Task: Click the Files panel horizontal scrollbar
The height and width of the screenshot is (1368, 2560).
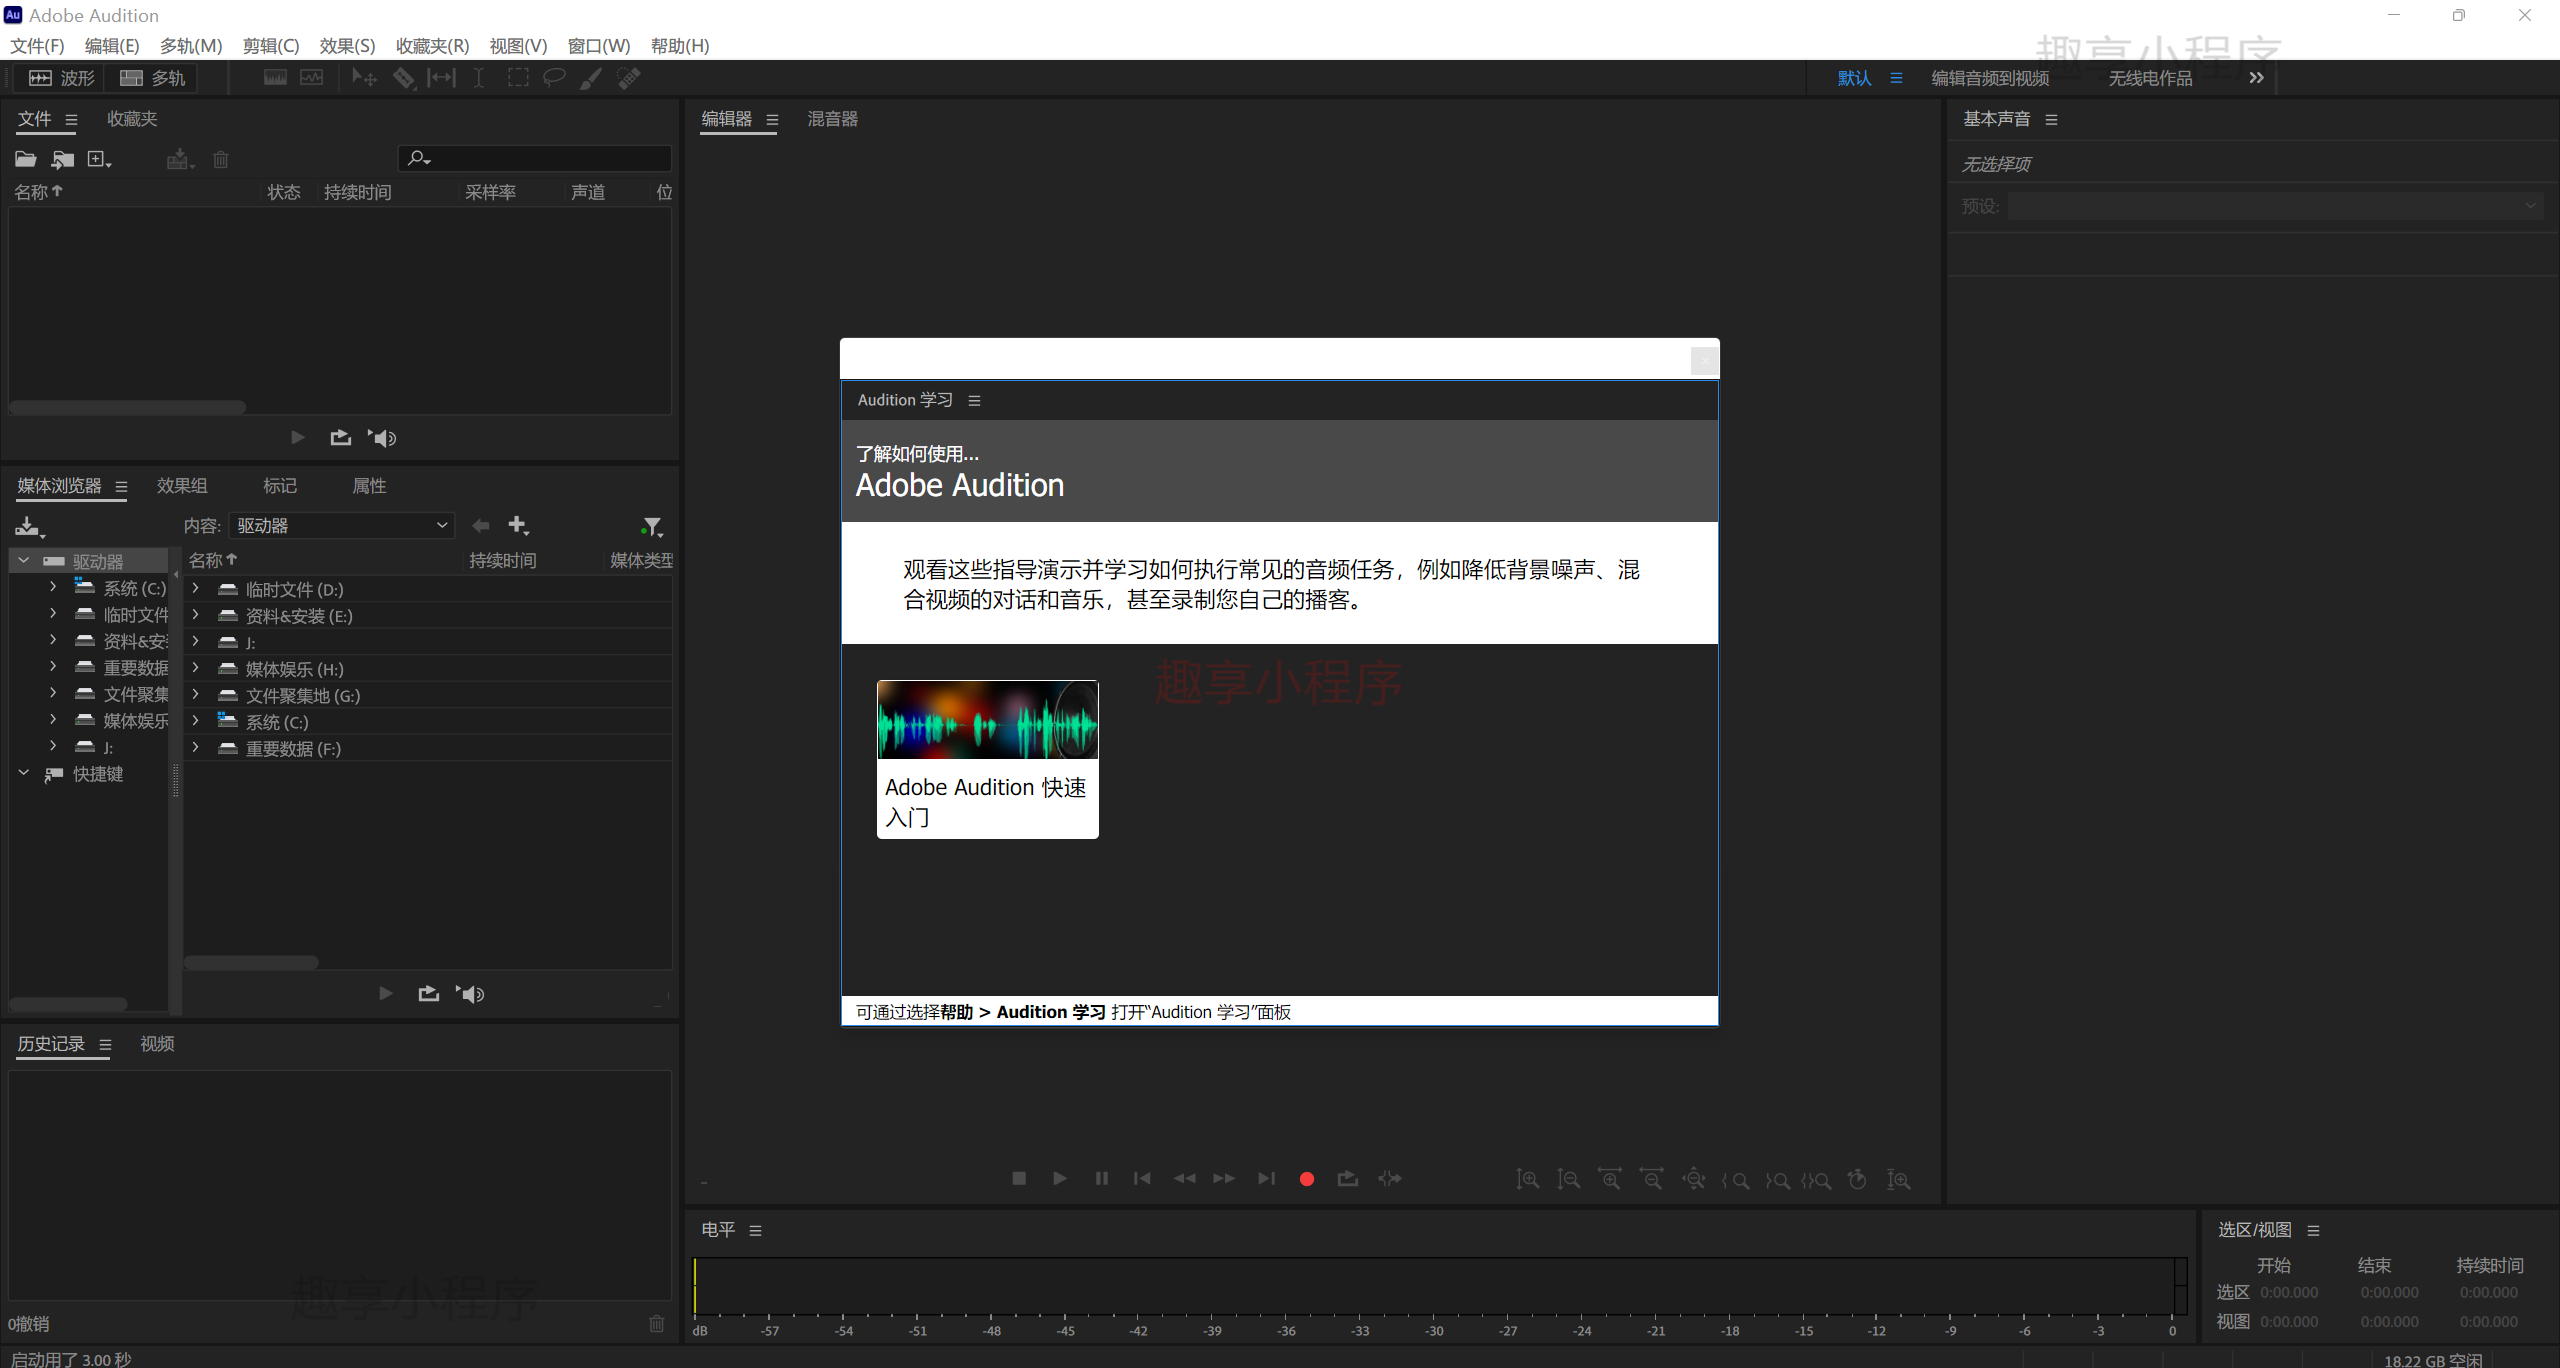Action: (127, 407)
